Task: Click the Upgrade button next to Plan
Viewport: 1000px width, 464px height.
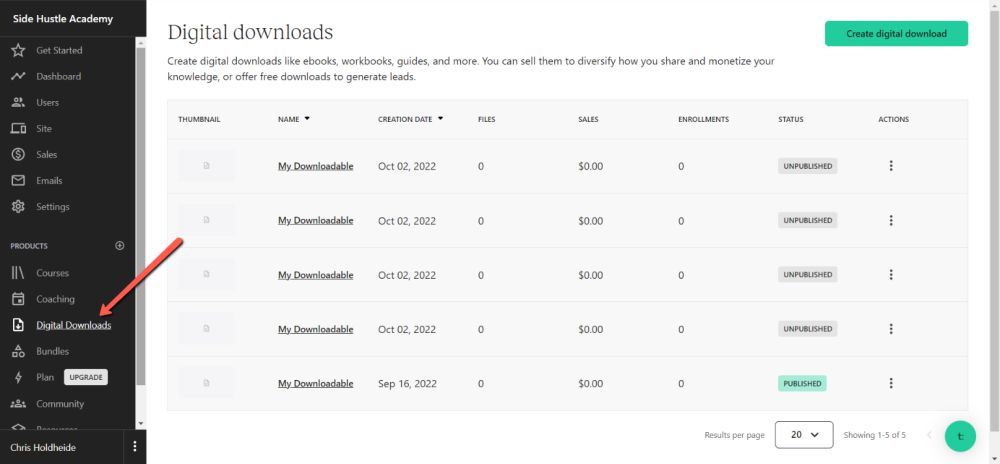Action: click(x=85, y=377)
